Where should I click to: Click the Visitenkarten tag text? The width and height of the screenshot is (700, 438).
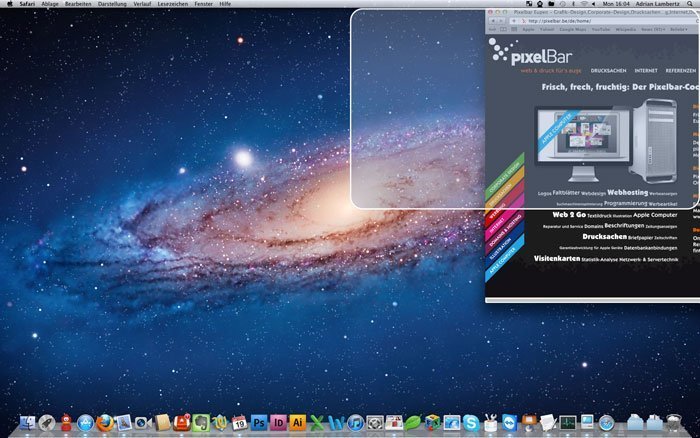557,259
